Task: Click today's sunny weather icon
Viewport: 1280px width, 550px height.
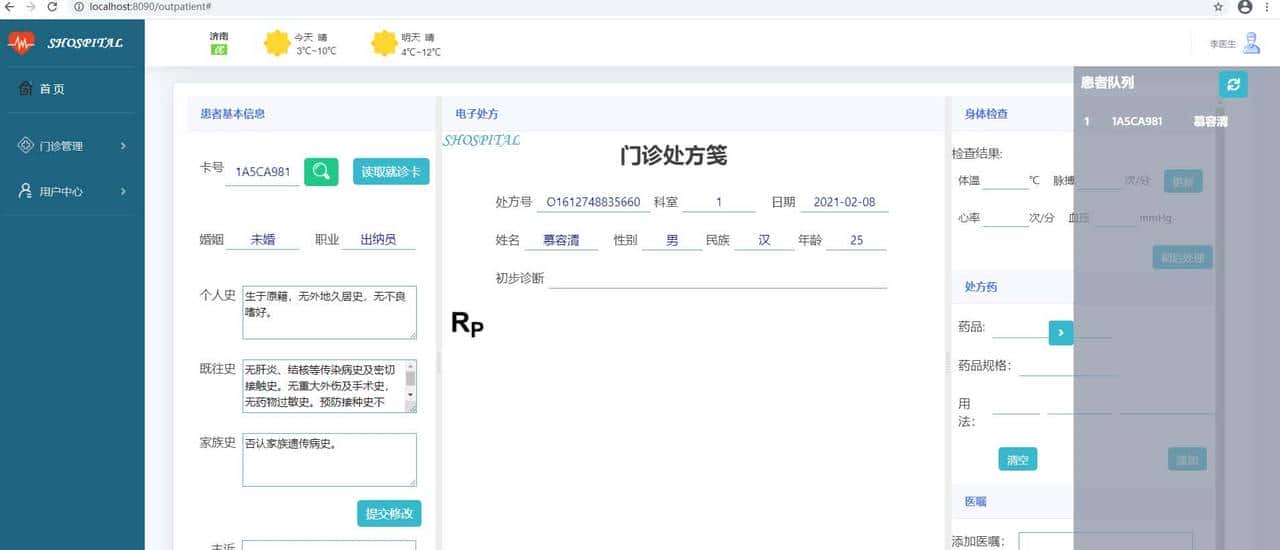Action: pyautogui.click(x=277, y=43)
